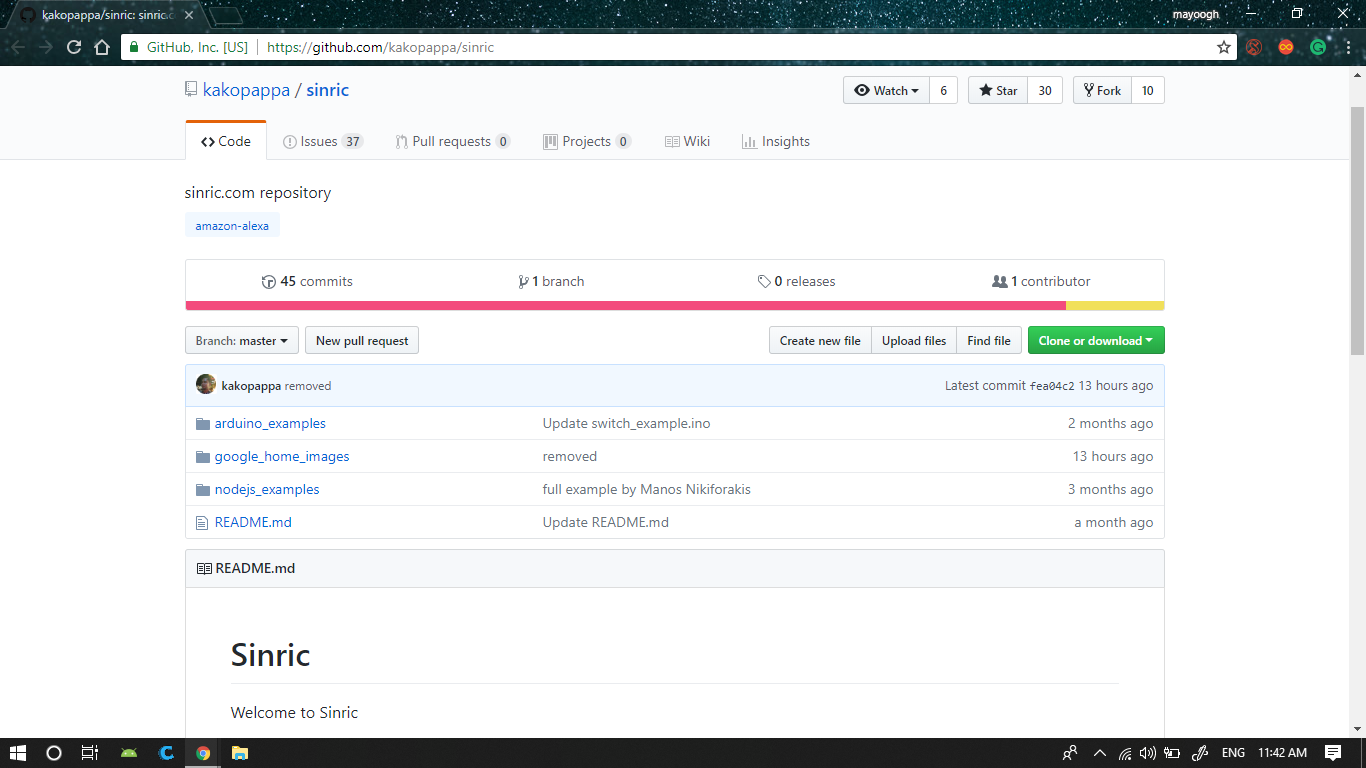The height and width of the screenshot is (768, 1366).
Task: Open the Windows Start menu
Action: click(18, 753)
